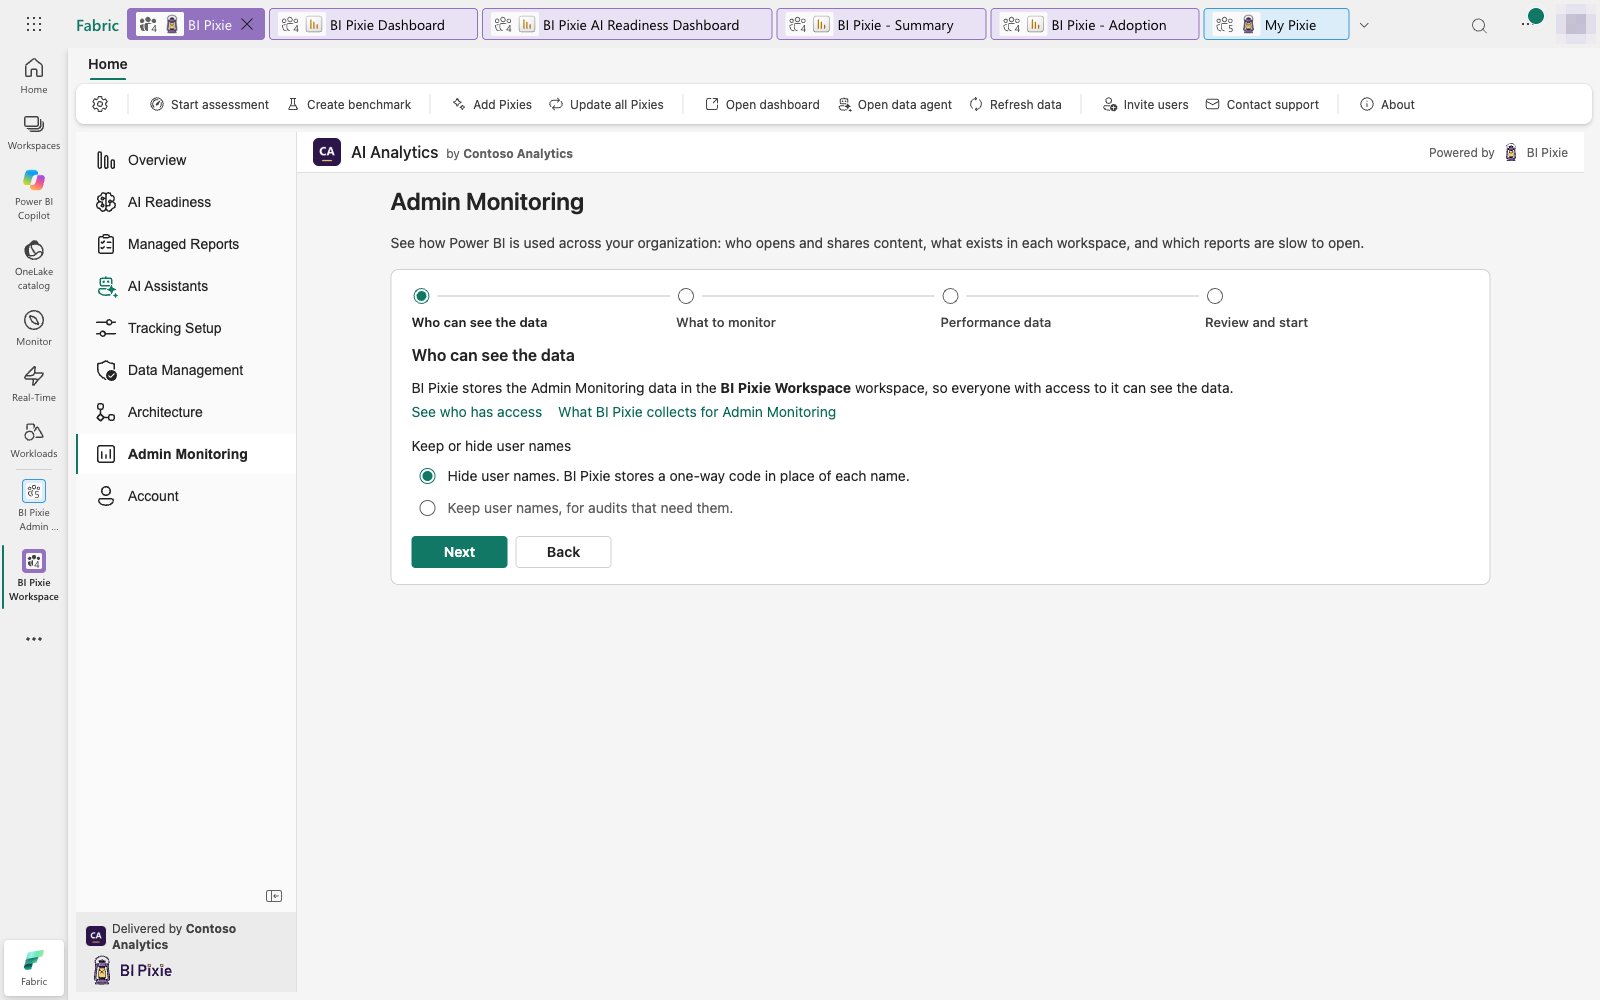Expand the open tabs overflow chevron
This screenshot has height=1000, width=1600.
click(x=1364, y=25)
